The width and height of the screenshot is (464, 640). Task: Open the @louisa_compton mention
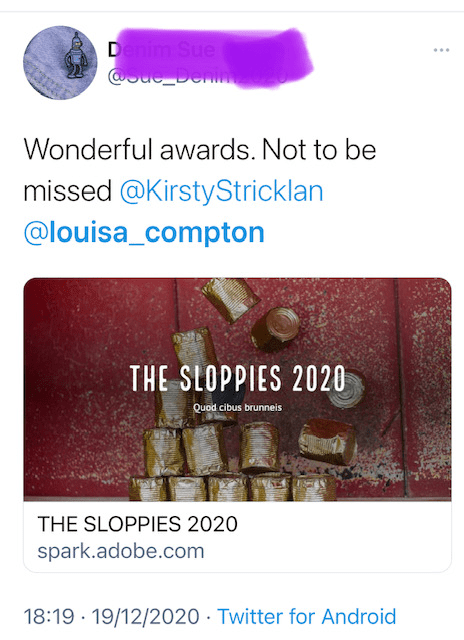click(144, 233)
